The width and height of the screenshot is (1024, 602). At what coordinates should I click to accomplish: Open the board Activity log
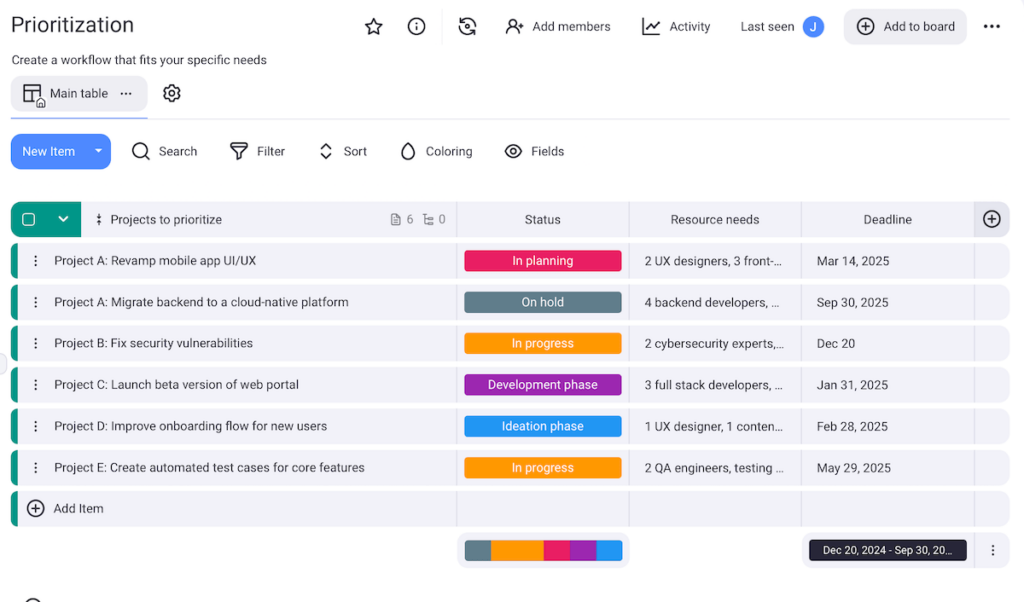[676, 26]
